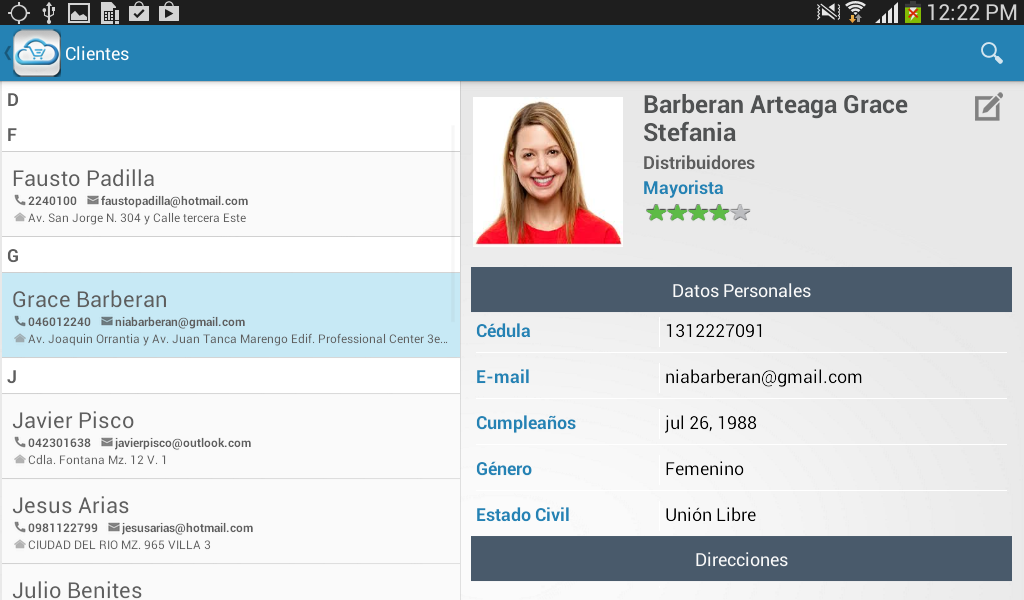The image size is (1024, 600).
Task: Tap niabarberan@gmail.com in the details panel
Action: (x=763, y=377)
